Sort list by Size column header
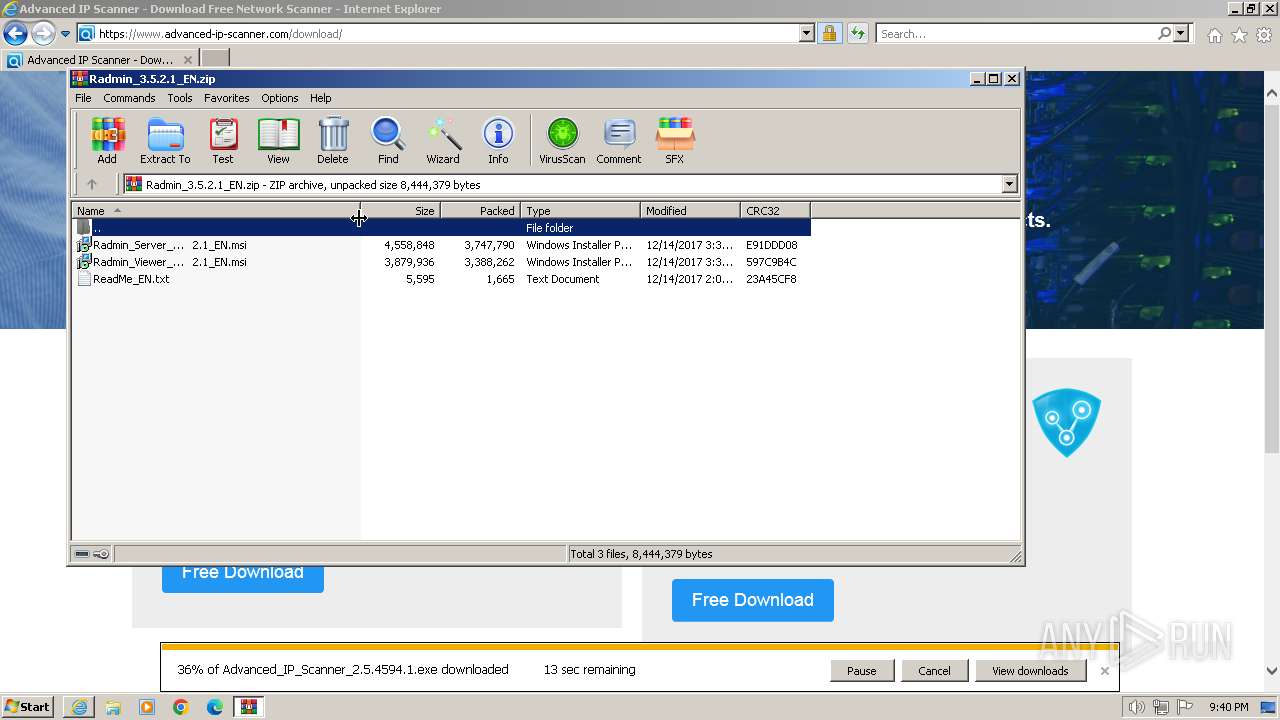 pos(400,210)
